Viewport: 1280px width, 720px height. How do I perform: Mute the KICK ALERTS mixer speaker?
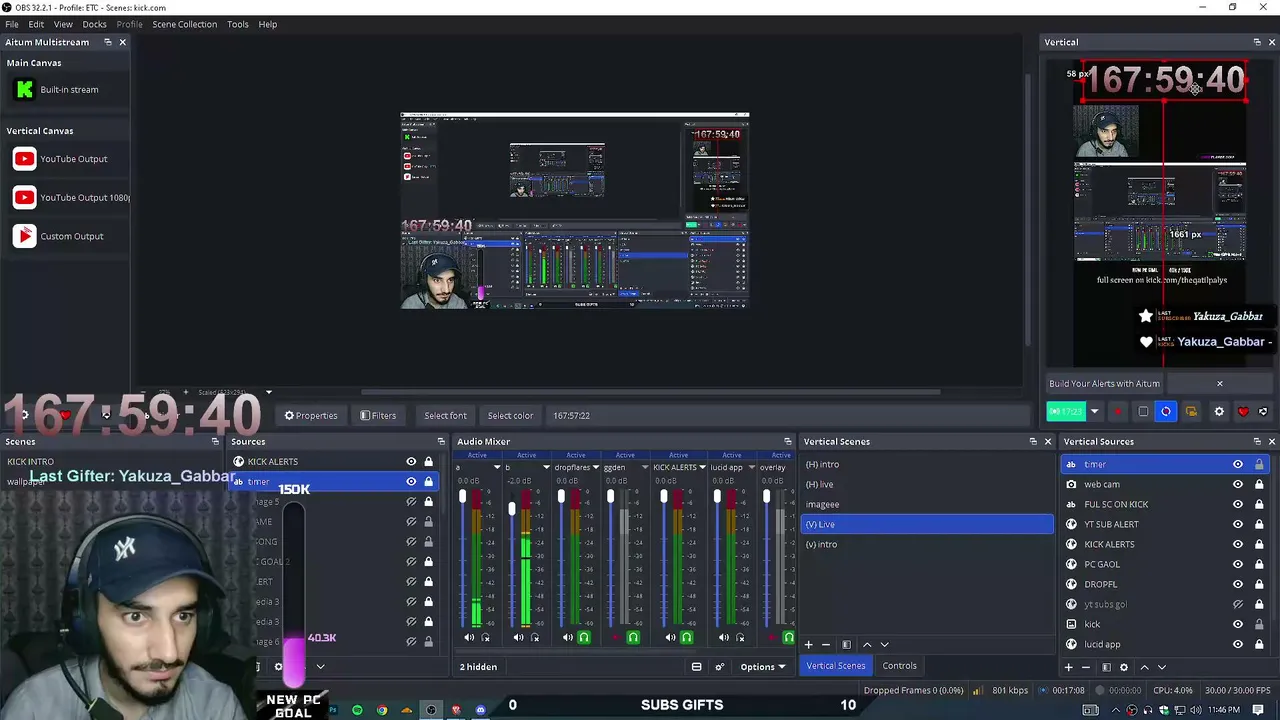click(x=669, y=638)
